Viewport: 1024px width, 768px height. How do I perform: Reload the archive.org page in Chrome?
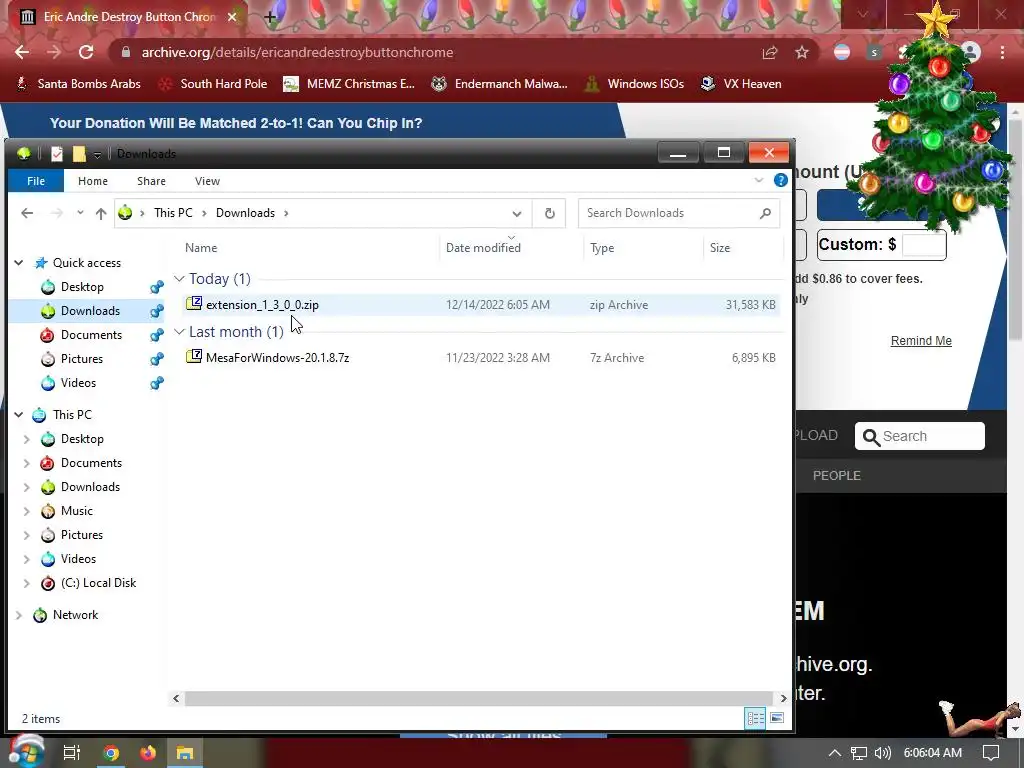point(86,52)
